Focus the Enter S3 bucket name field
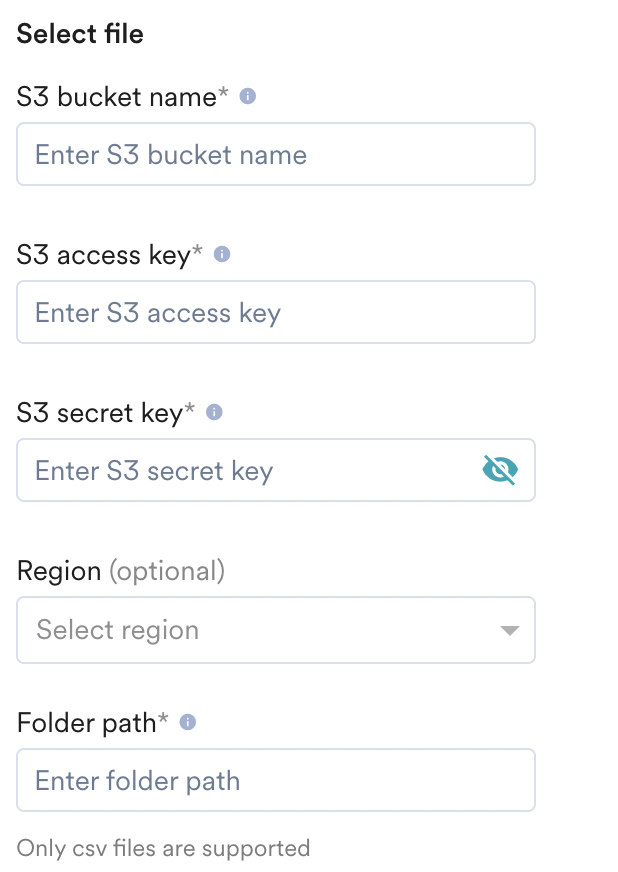 [x=276, y=154]
